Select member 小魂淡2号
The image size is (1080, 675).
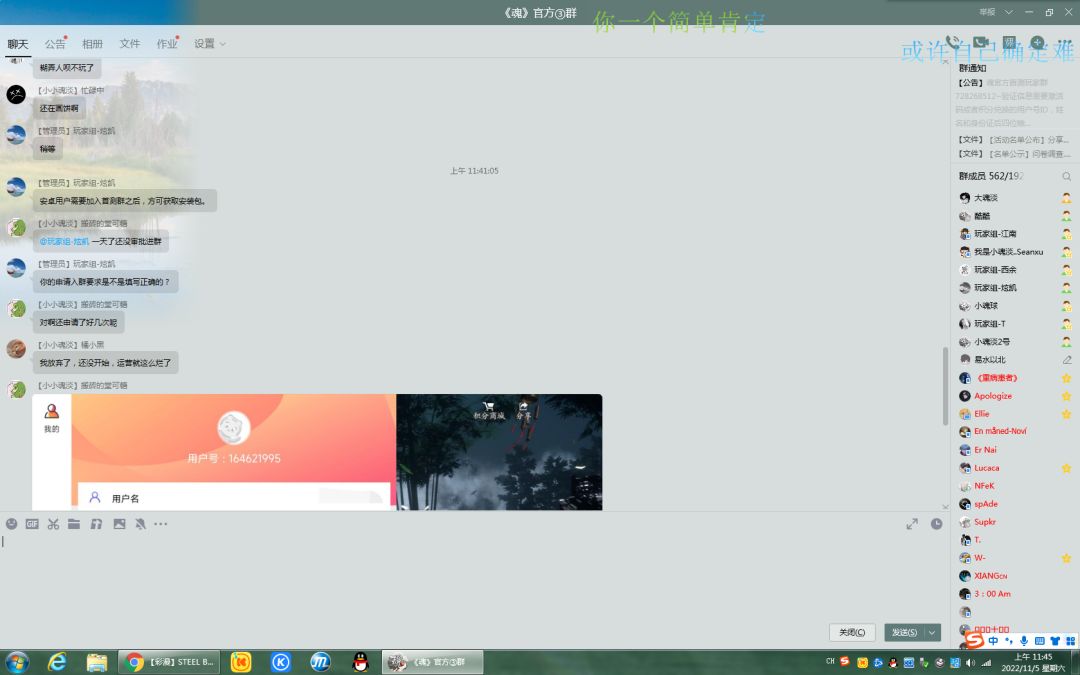(x=1015, y=342)
